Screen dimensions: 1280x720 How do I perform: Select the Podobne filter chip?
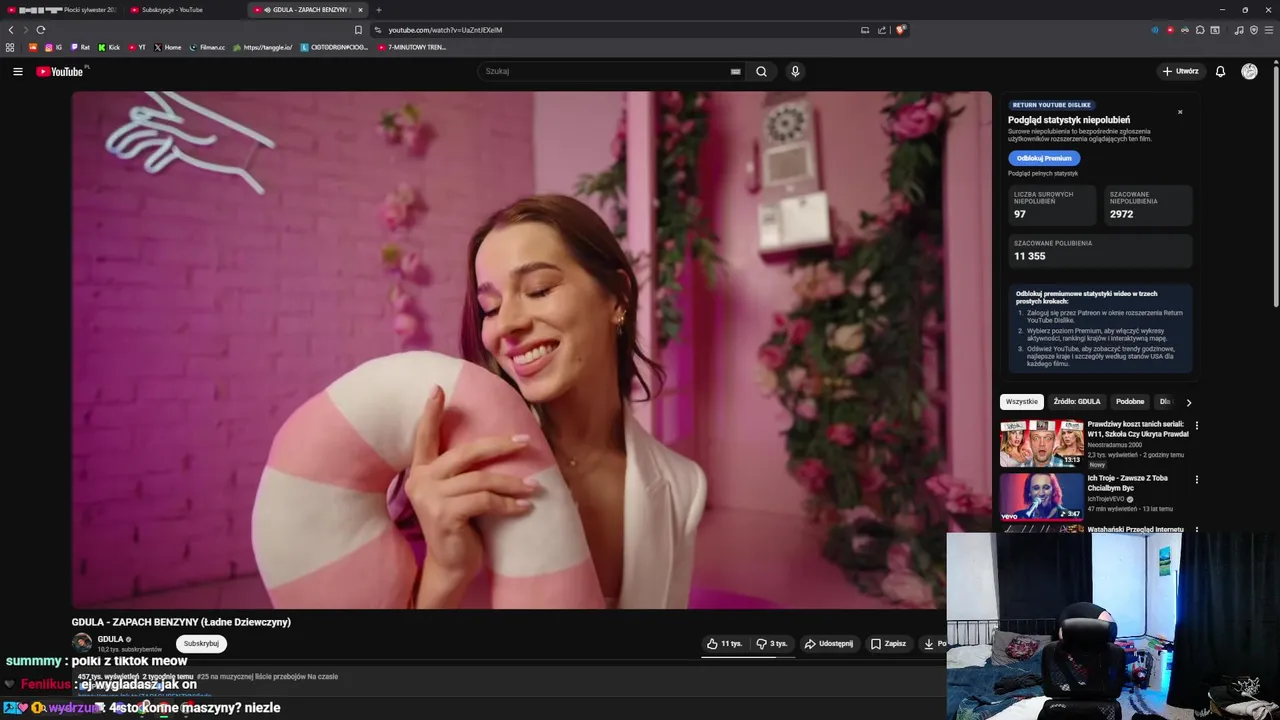pos(1130,402)
